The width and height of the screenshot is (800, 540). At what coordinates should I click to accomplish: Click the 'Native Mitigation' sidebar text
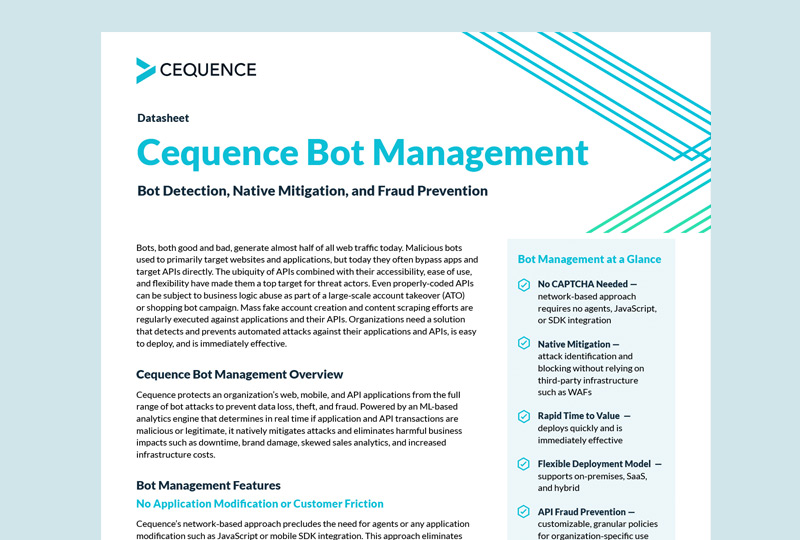tap(574, 345)
